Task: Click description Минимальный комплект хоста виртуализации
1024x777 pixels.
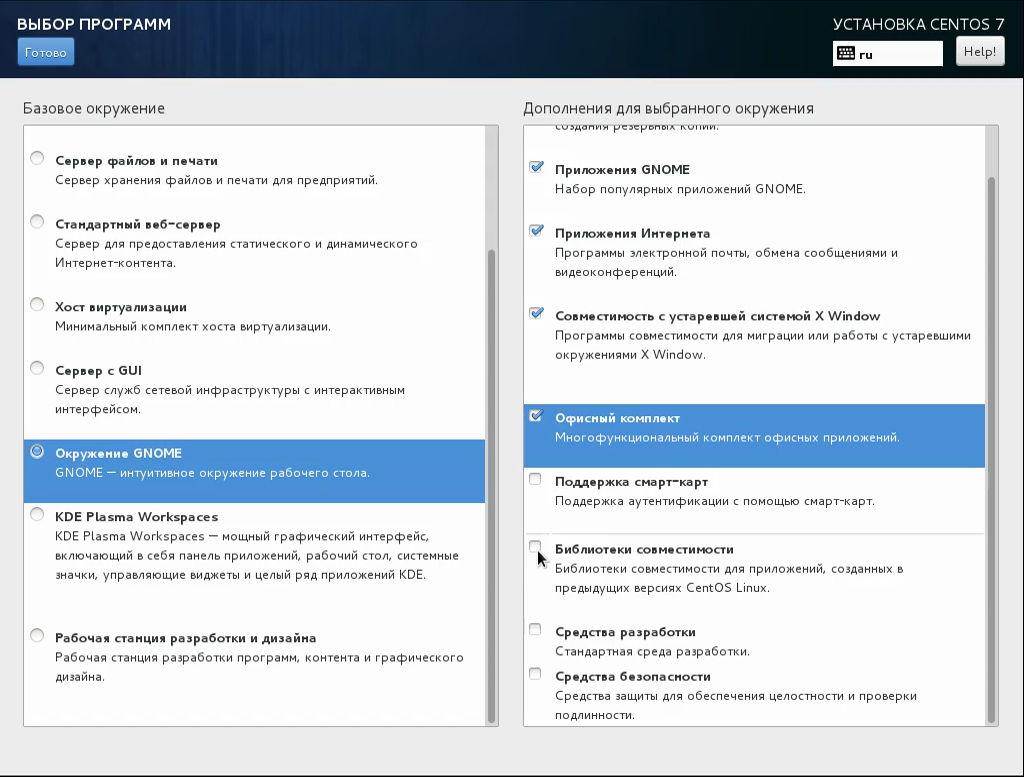Action: point(193,326)
